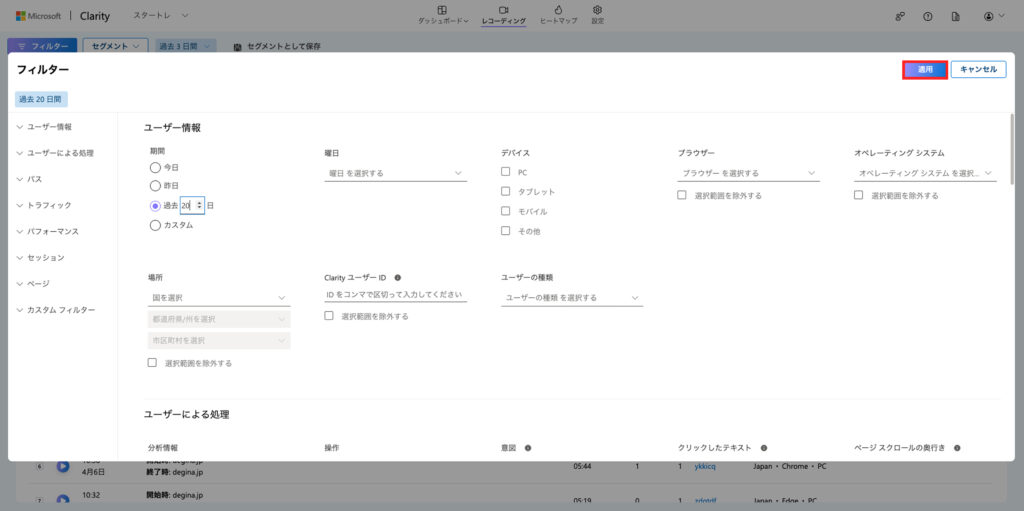Click the Clarity ユーザー ID input field
The width and height of the screenshot is (1024, 511).
(x=395, y=295)
